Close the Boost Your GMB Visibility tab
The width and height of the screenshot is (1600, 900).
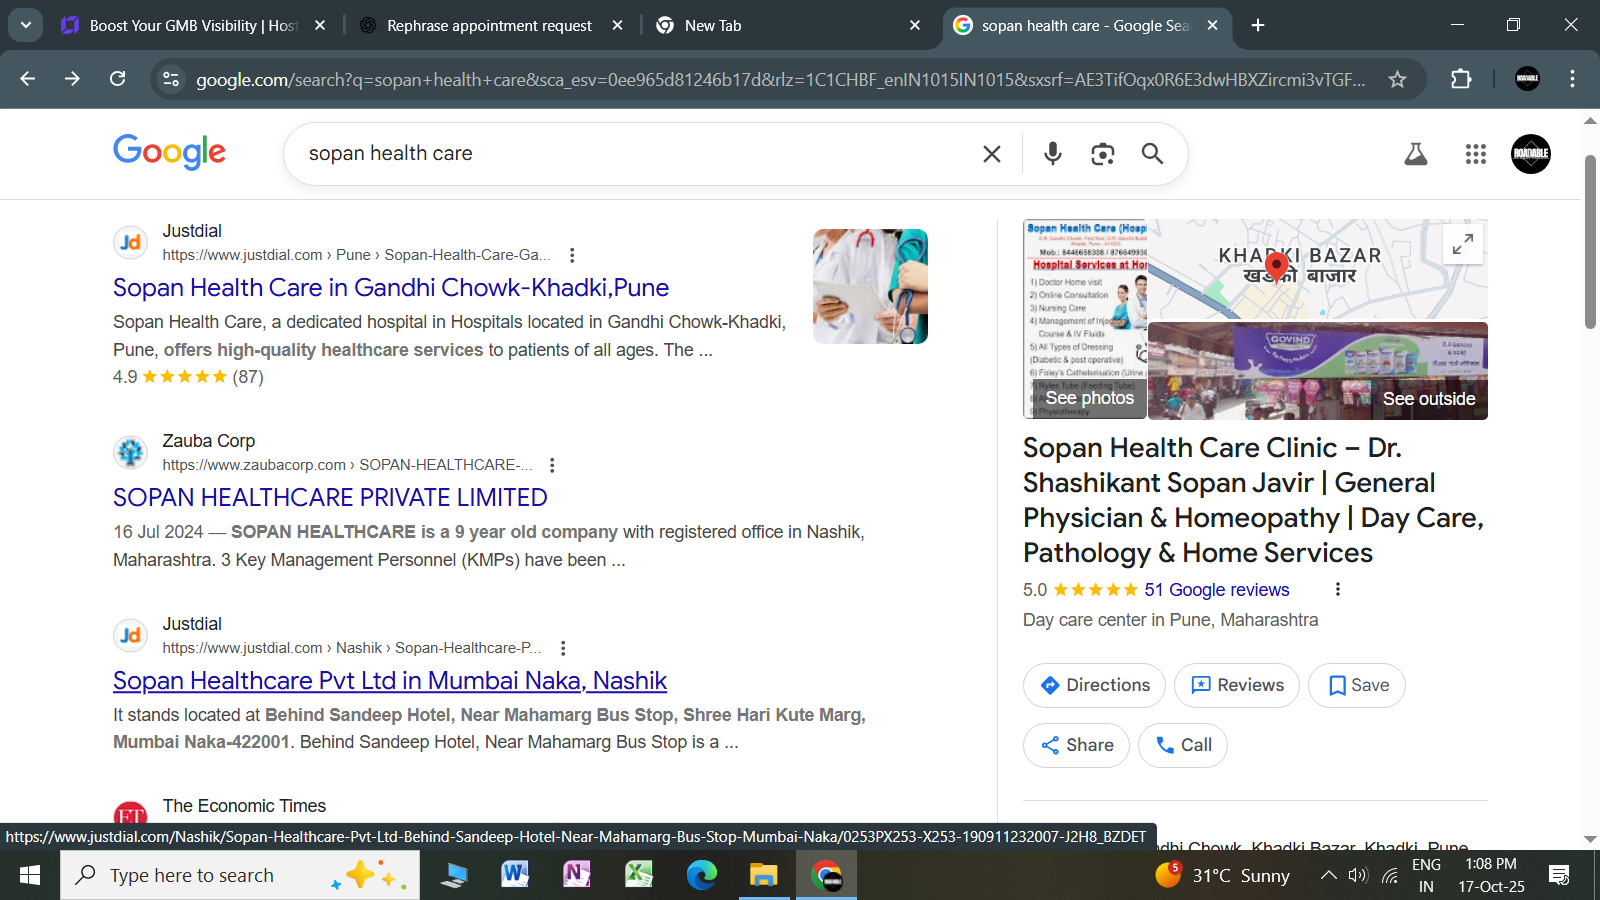(x=320, y=26)
